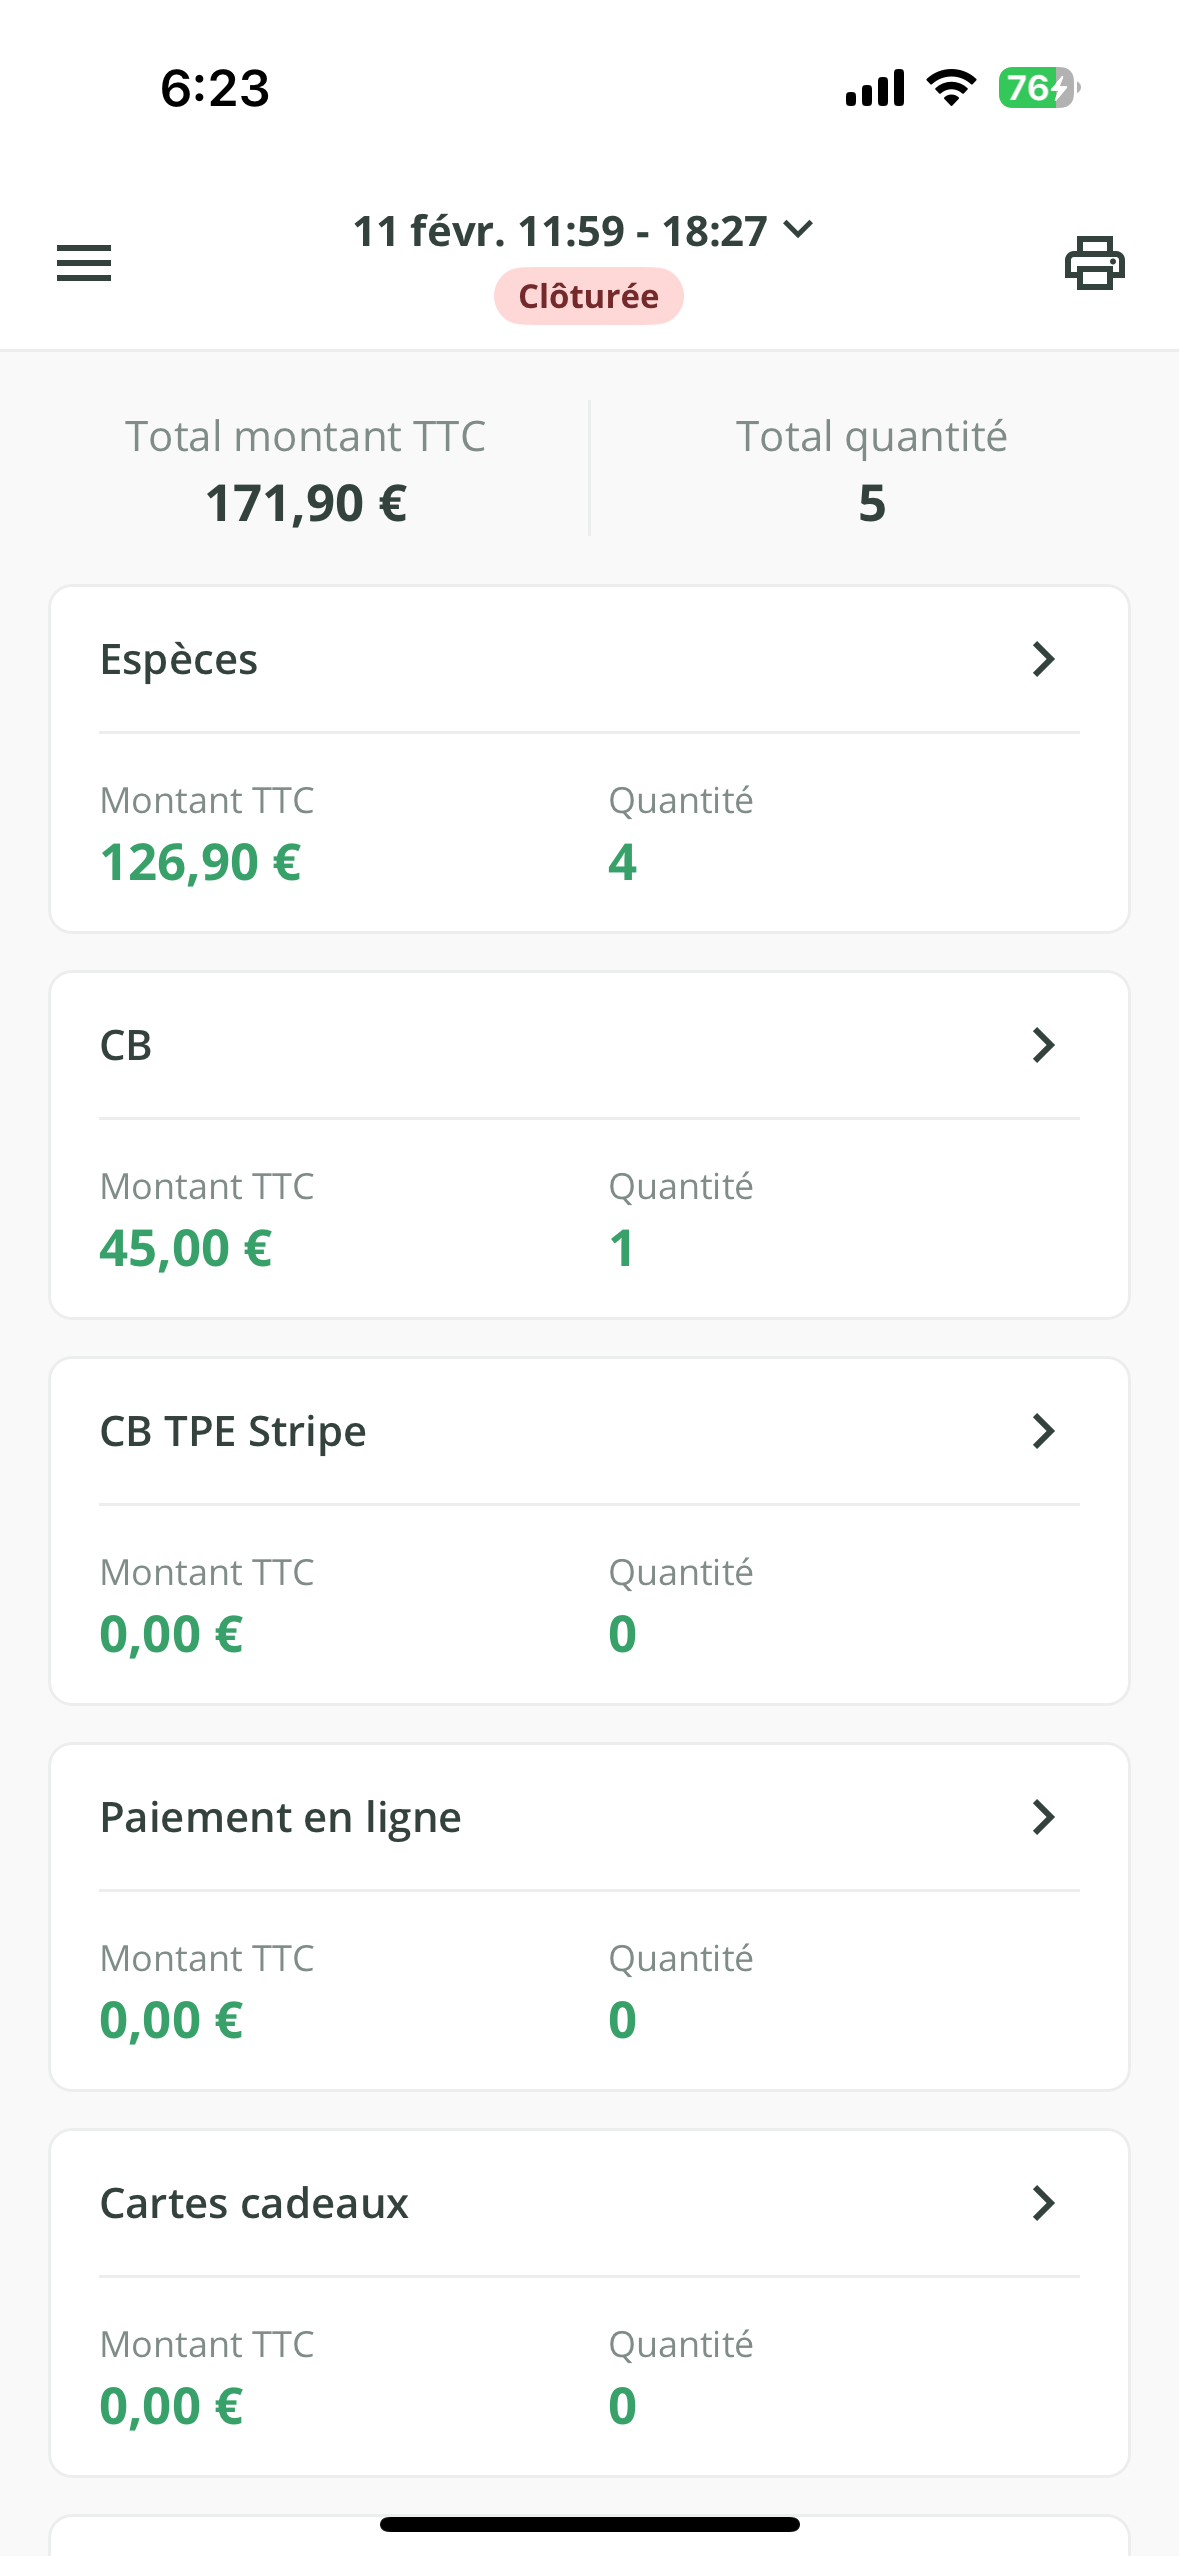Tap the CB amount 45,00 €
Image resolution: width=1179 pixels, height=2556 pixels.
click(186, 1249)
